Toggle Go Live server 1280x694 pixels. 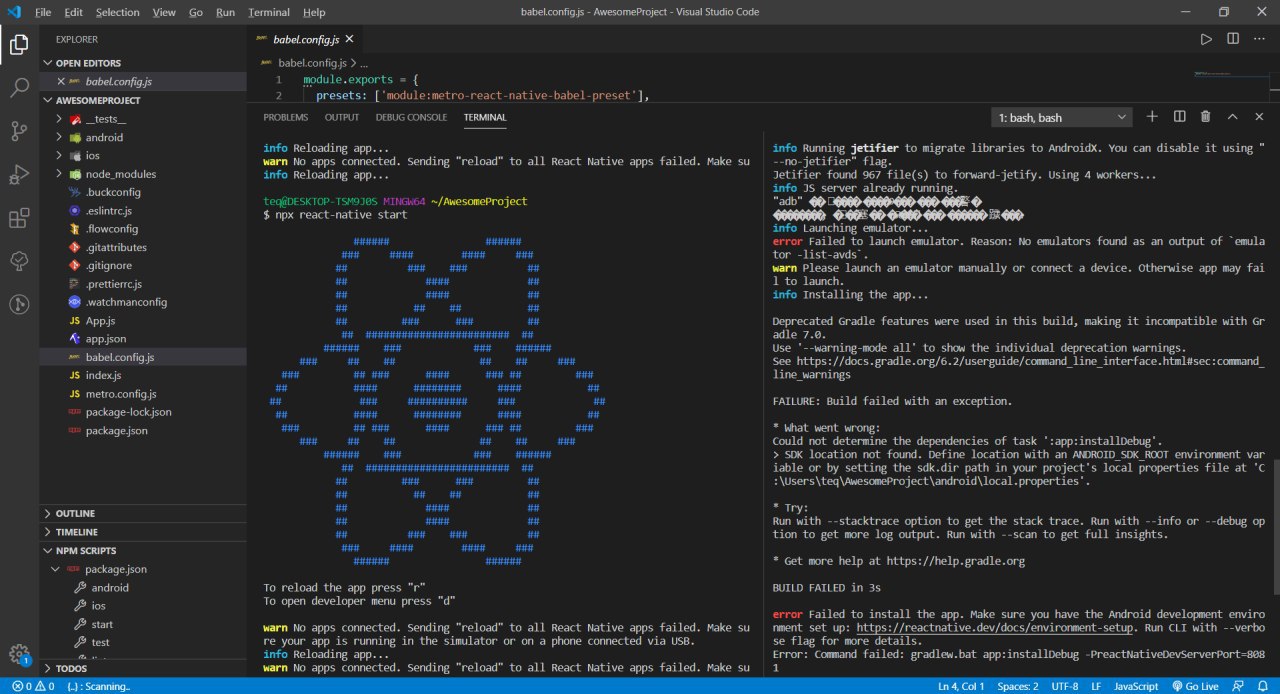1194,686
